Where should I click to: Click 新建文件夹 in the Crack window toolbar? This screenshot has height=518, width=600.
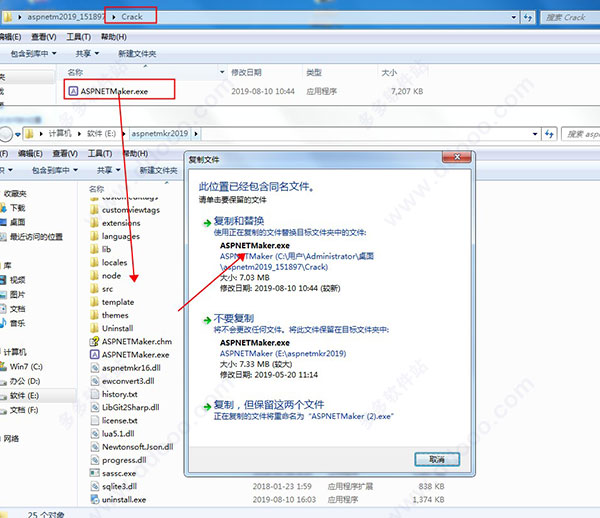(x=137, y=54)
